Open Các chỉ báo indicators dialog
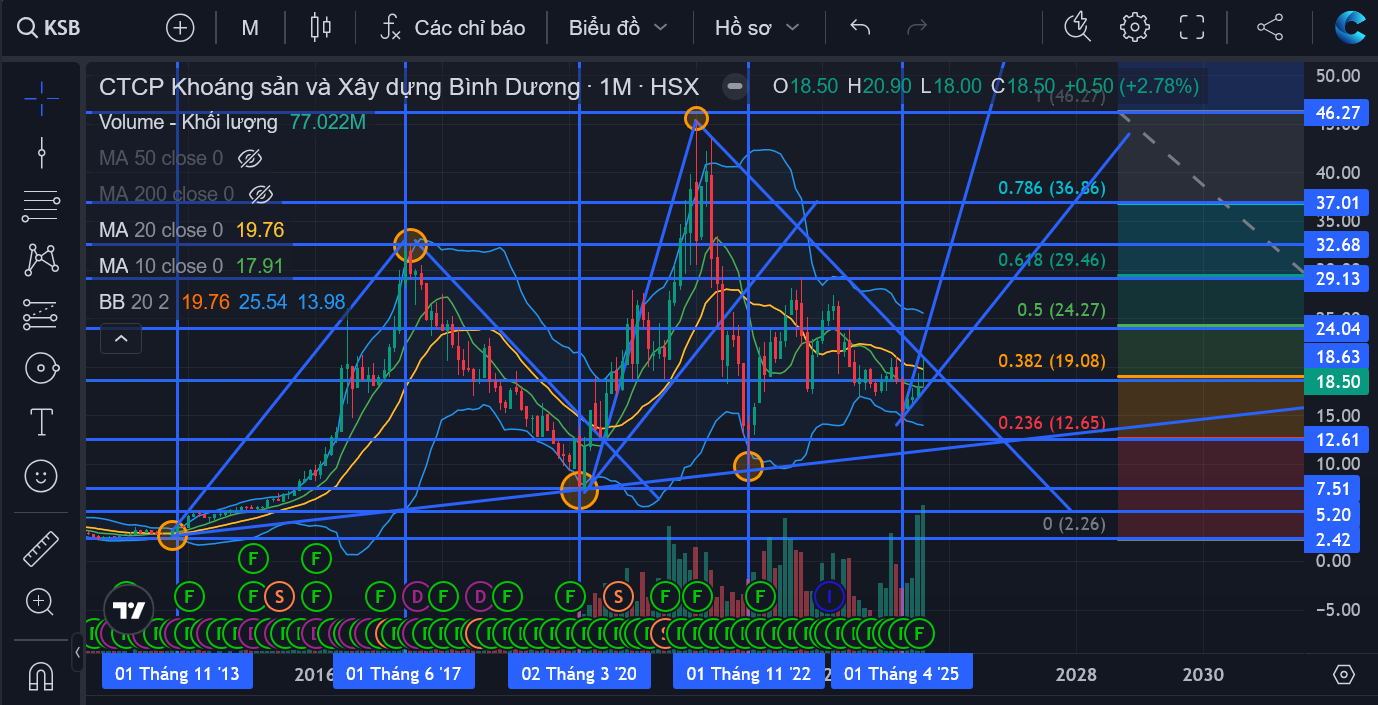This screenshot has height=705, width=1378. click(x=453, y=28)
